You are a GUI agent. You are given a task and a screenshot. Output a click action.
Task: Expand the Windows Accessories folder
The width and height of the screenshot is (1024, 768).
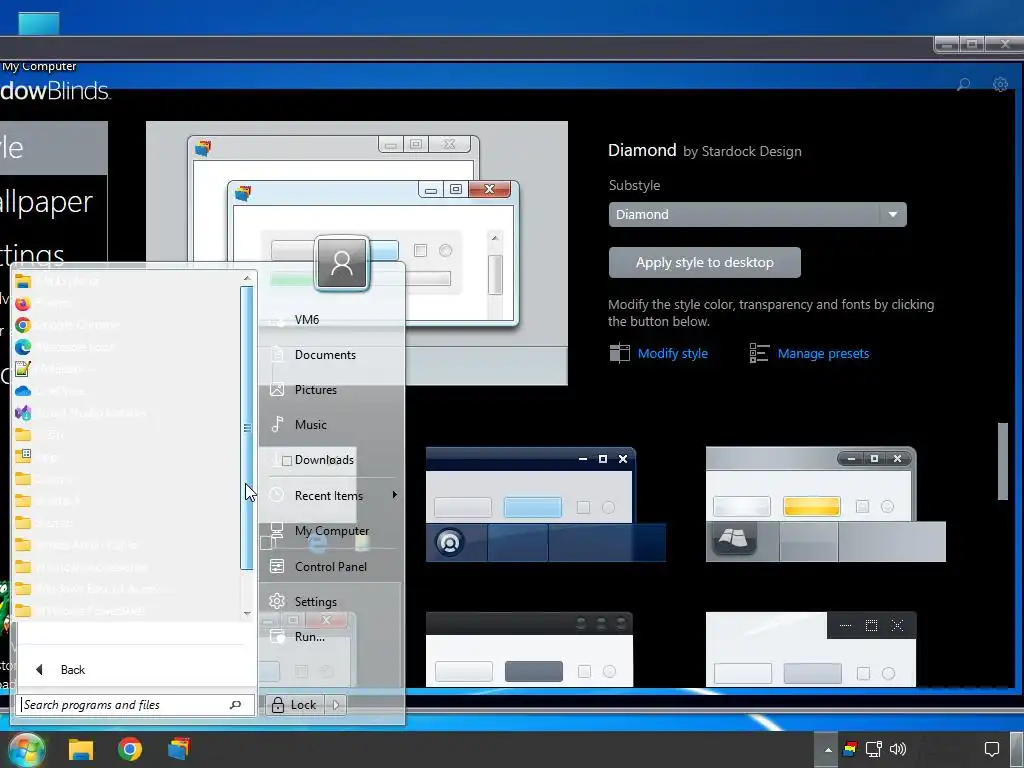pyautogui.click(x=127, y=567)
